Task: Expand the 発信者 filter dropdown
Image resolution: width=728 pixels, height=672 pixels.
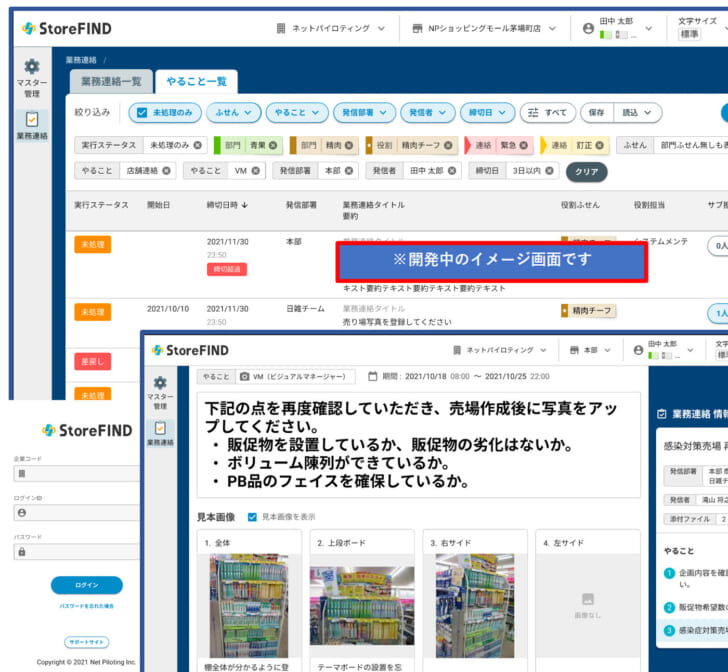Action: point(428,113)
